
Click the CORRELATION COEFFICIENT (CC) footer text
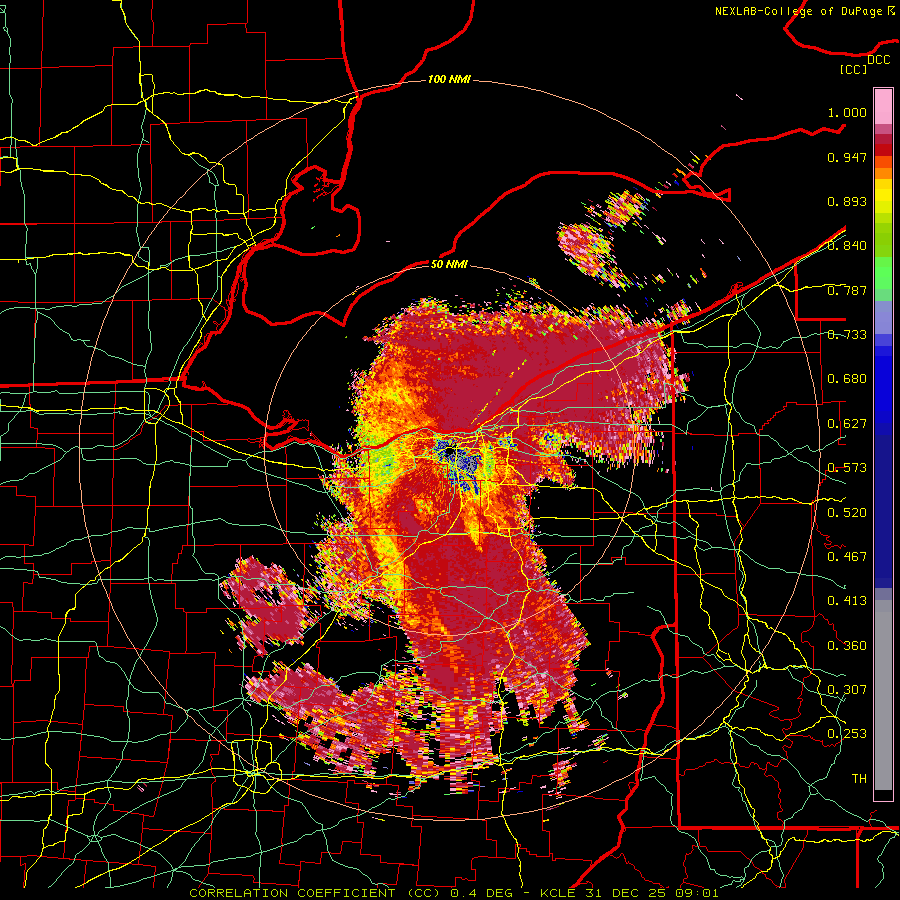[315, 893]
